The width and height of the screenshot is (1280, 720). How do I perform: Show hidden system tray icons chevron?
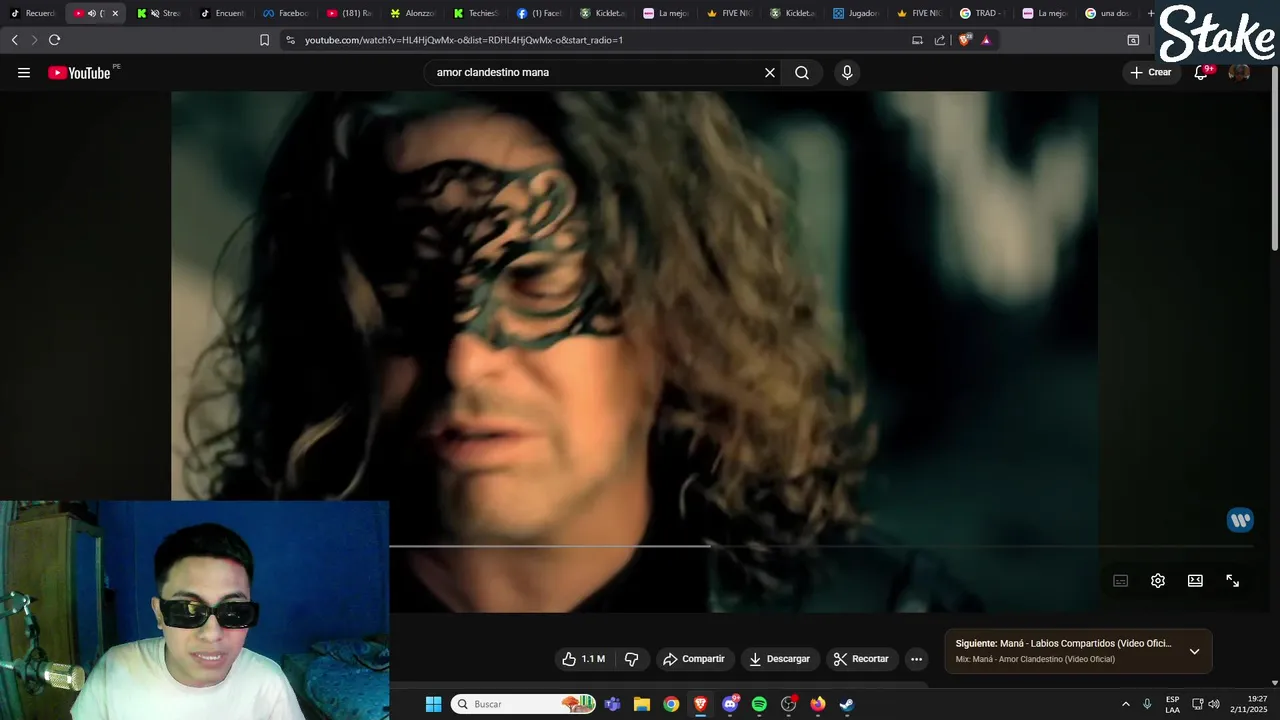click(1125, 704)
